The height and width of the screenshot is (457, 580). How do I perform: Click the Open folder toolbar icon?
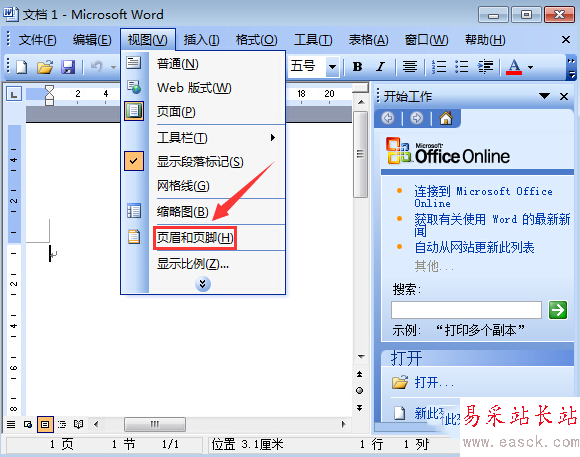click(45, 67)
